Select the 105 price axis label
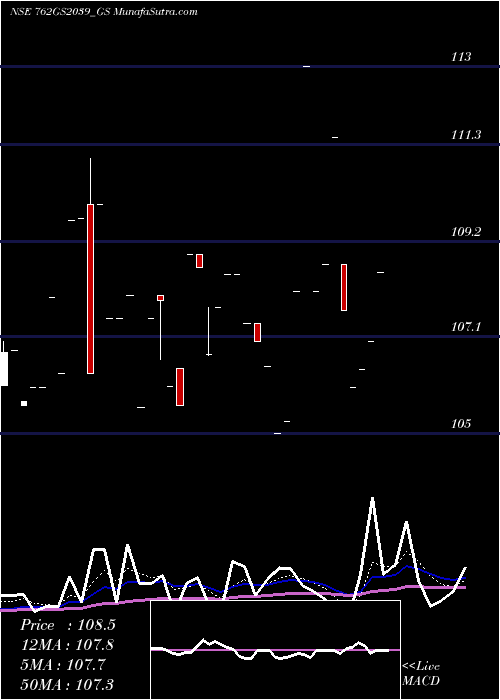 coord(461,423)
